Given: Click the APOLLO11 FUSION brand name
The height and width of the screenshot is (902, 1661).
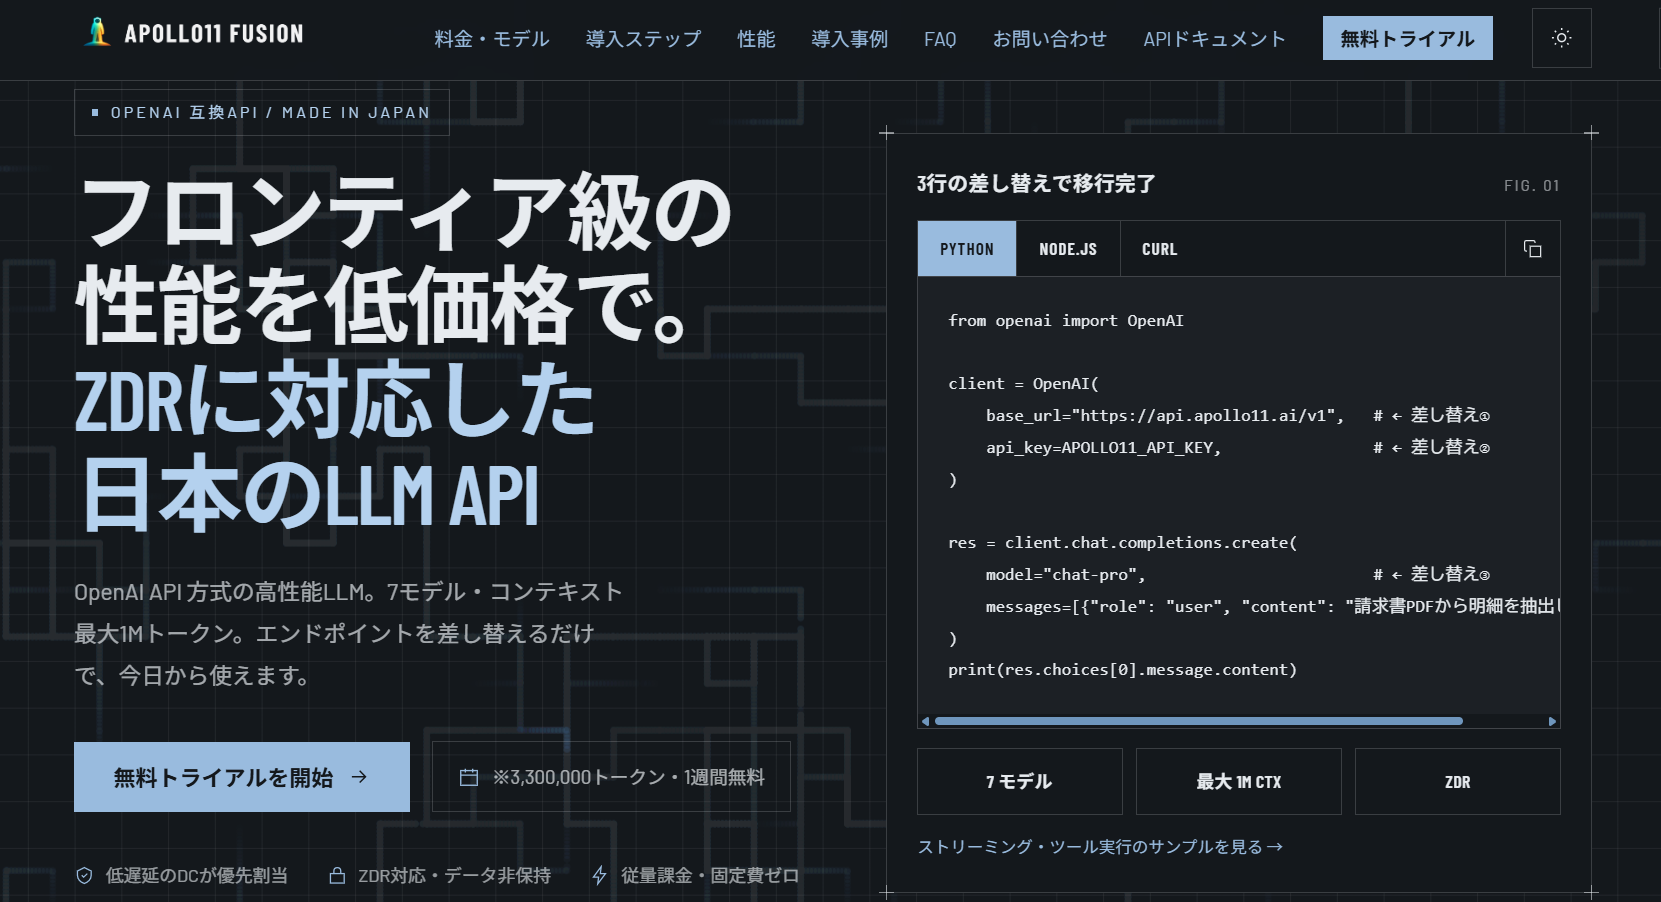Looking at the screenshot, I should click(x=214, y=34).
